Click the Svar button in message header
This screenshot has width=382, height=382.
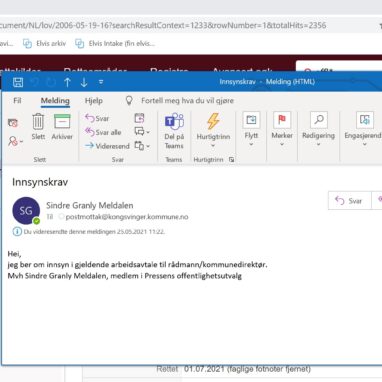pyautogui.click(x=349, y=201)
